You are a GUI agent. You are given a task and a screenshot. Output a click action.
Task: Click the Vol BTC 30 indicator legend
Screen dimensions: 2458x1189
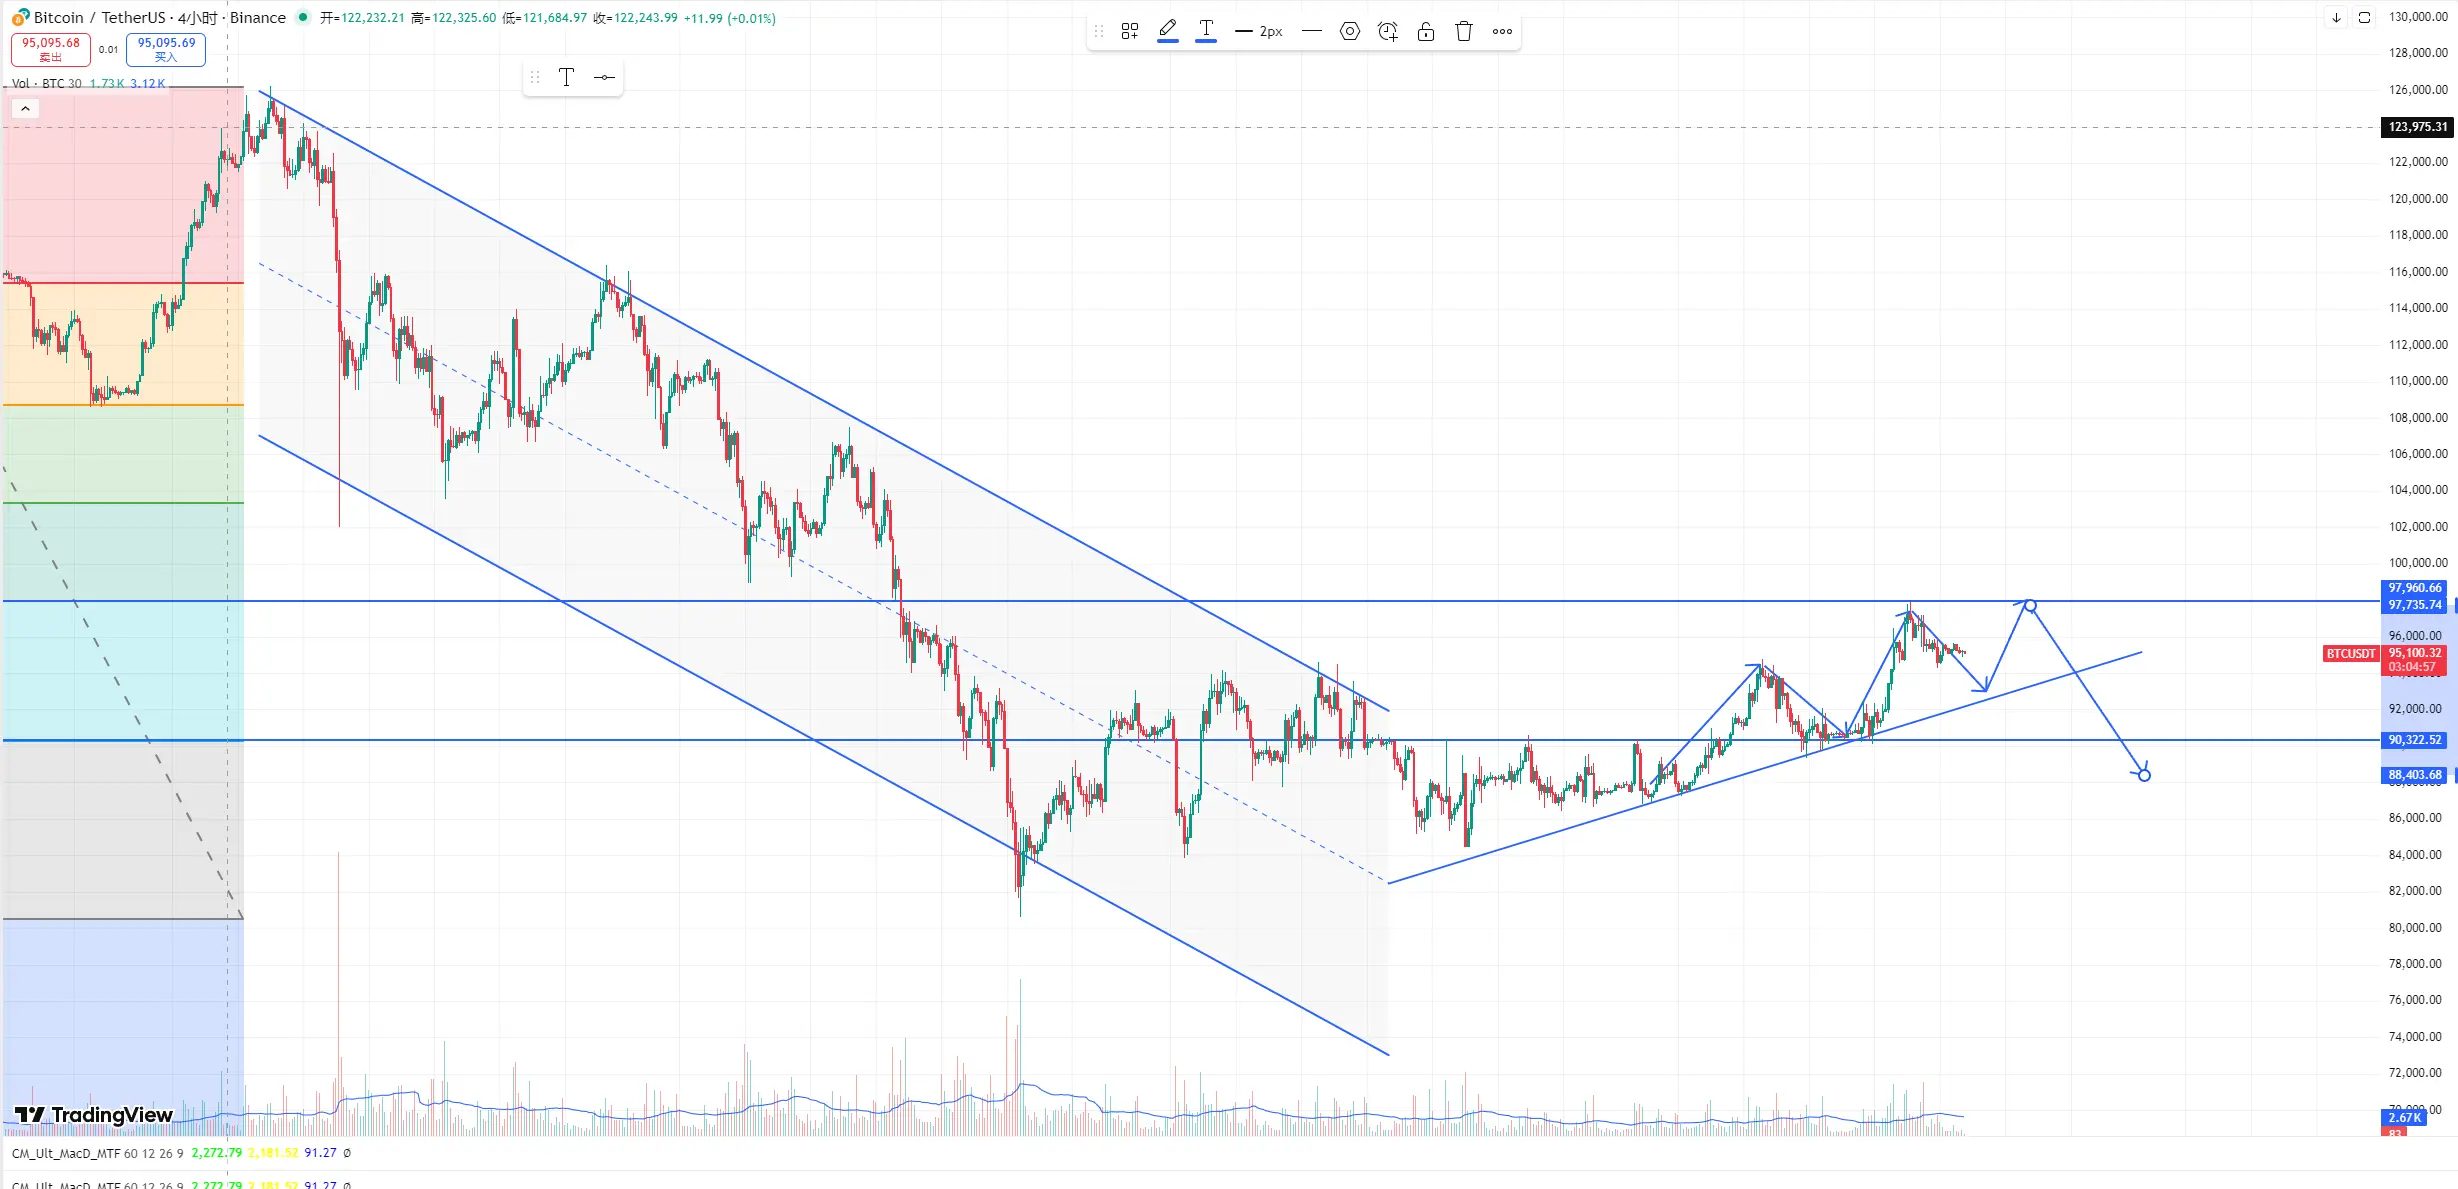pos(48,83)
